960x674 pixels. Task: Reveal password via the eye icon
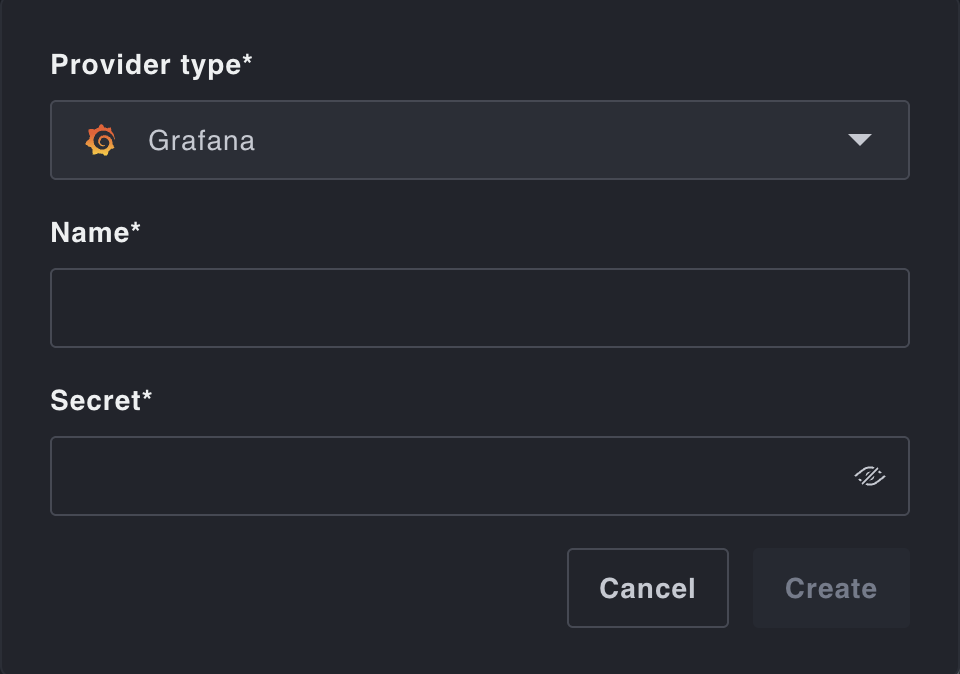pos(870,476)
